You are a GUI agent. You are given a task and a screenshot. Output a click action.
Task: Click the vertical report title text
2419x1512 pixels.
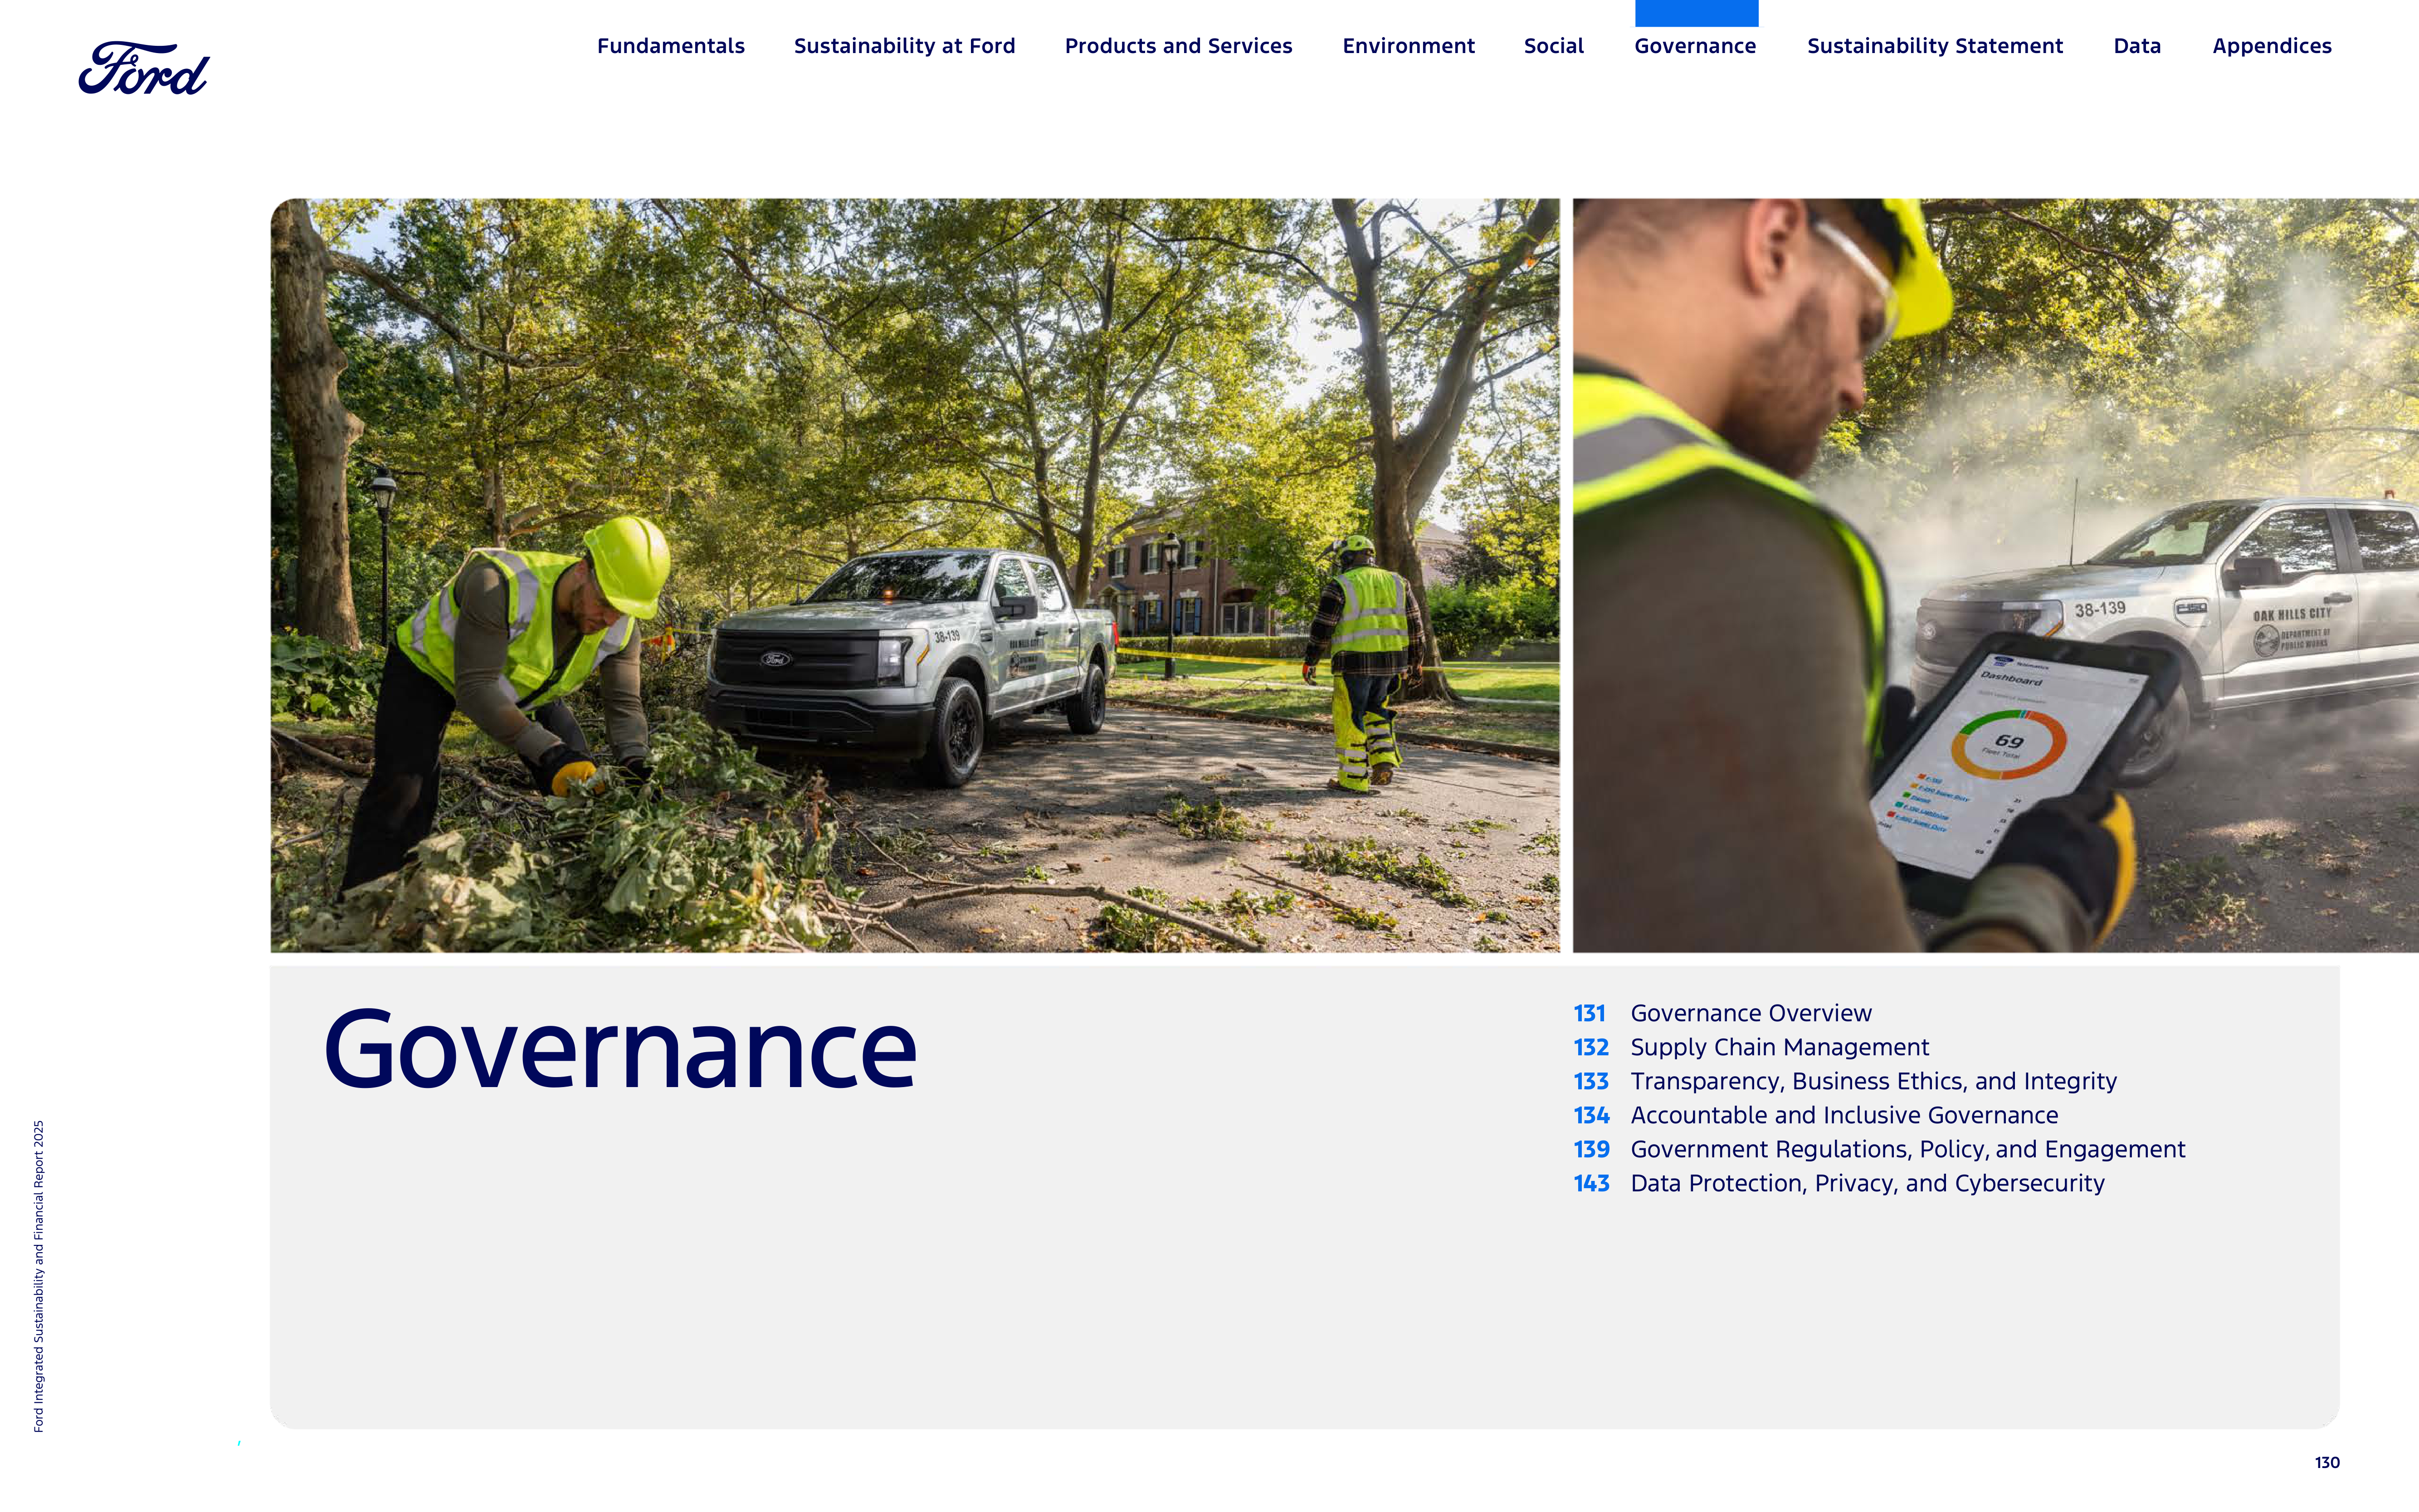pyautogui.click(x=39, y=1276)
